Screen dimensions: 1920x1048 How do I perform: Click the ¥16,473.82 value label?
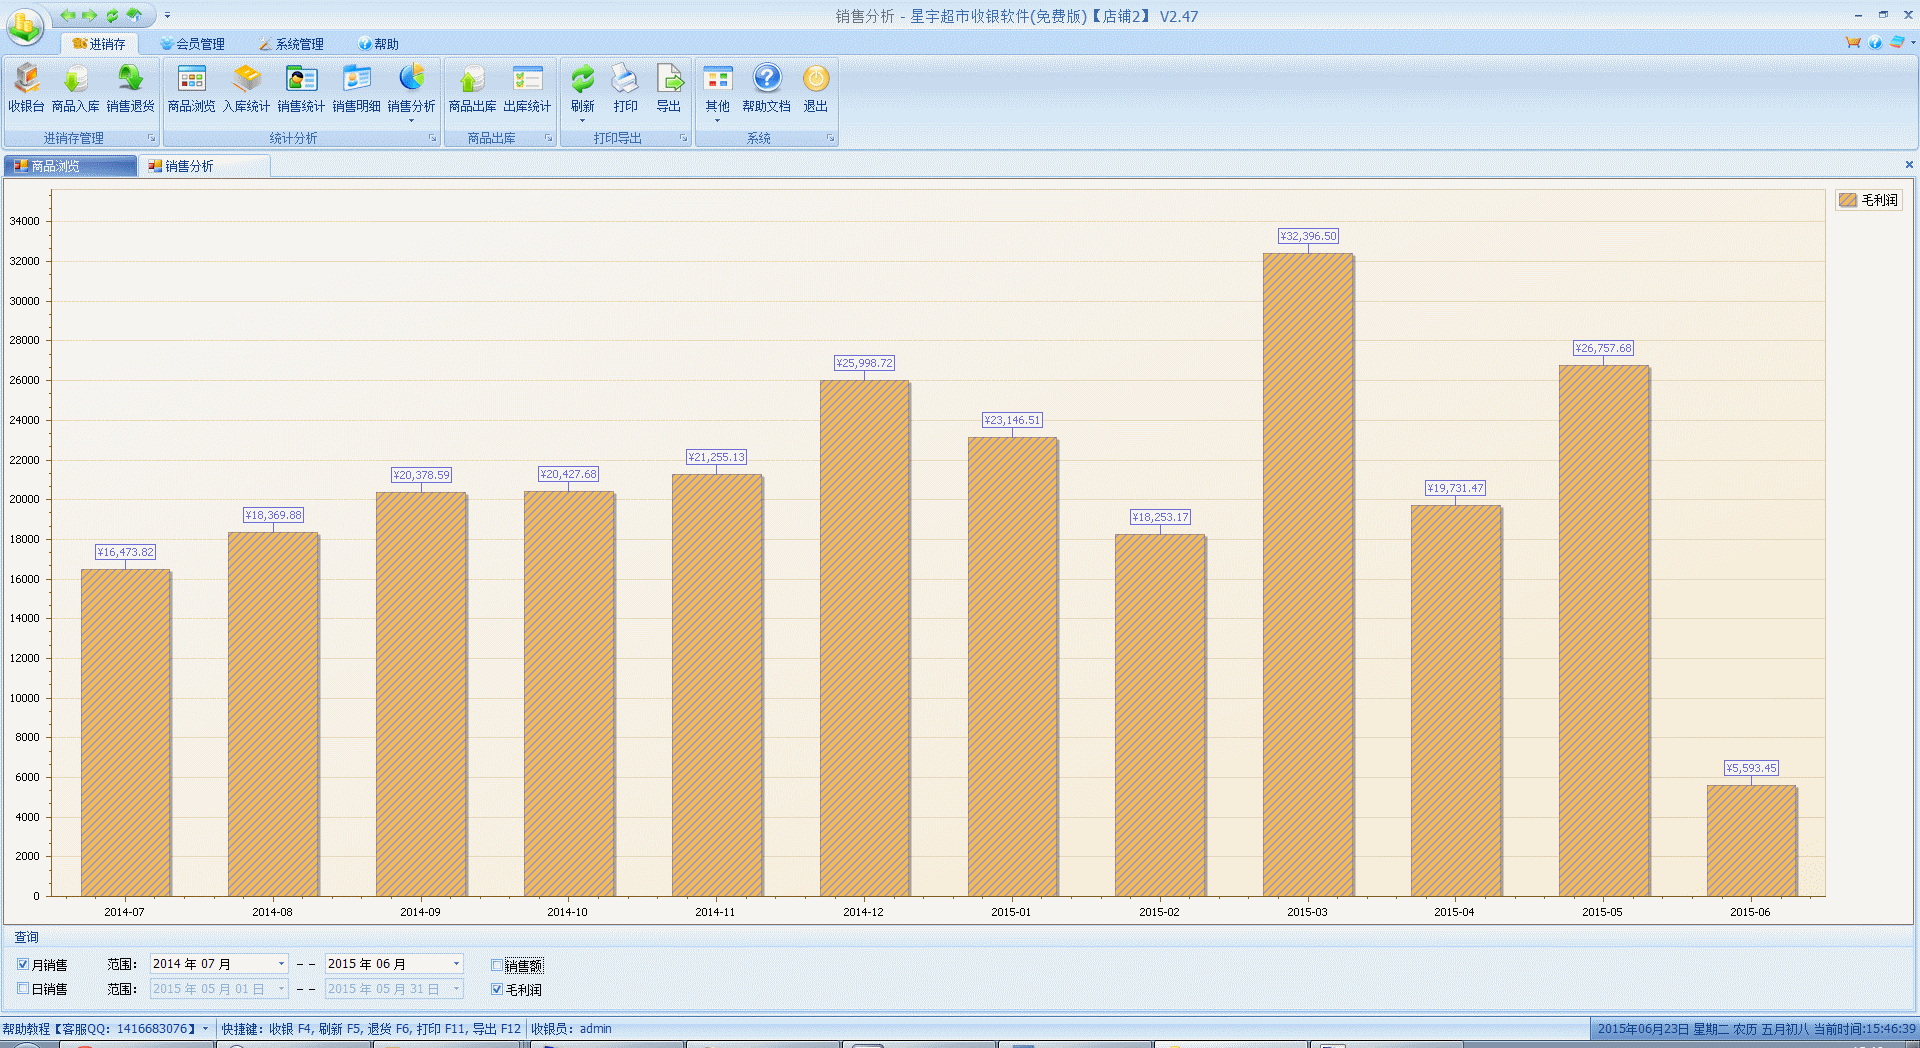[x=125, y=552]
